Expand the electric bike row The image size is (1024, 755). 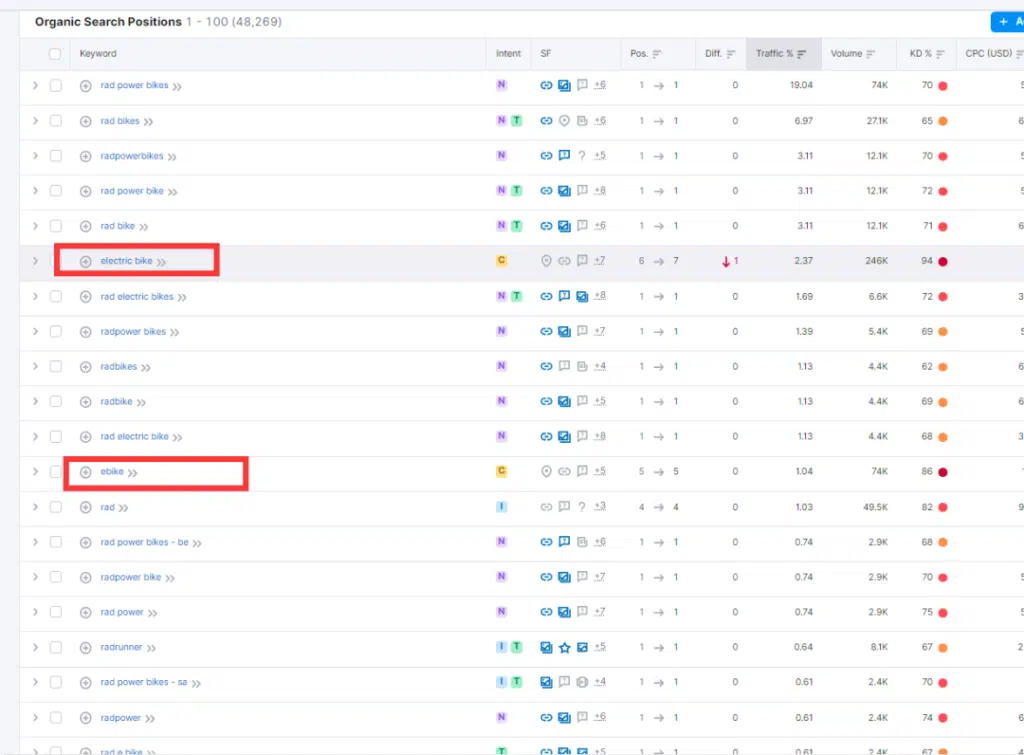click(x=35, y=261)
